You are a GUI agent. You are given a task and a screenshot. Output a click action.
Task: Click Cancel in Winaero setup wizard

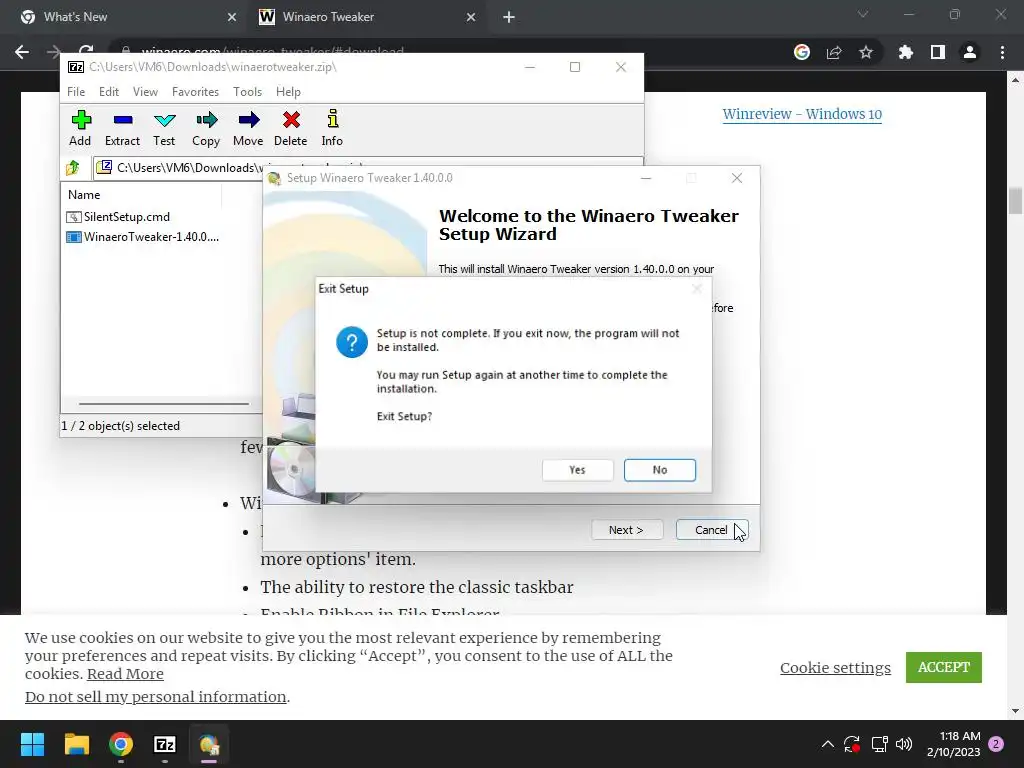(x=712, y=530)
